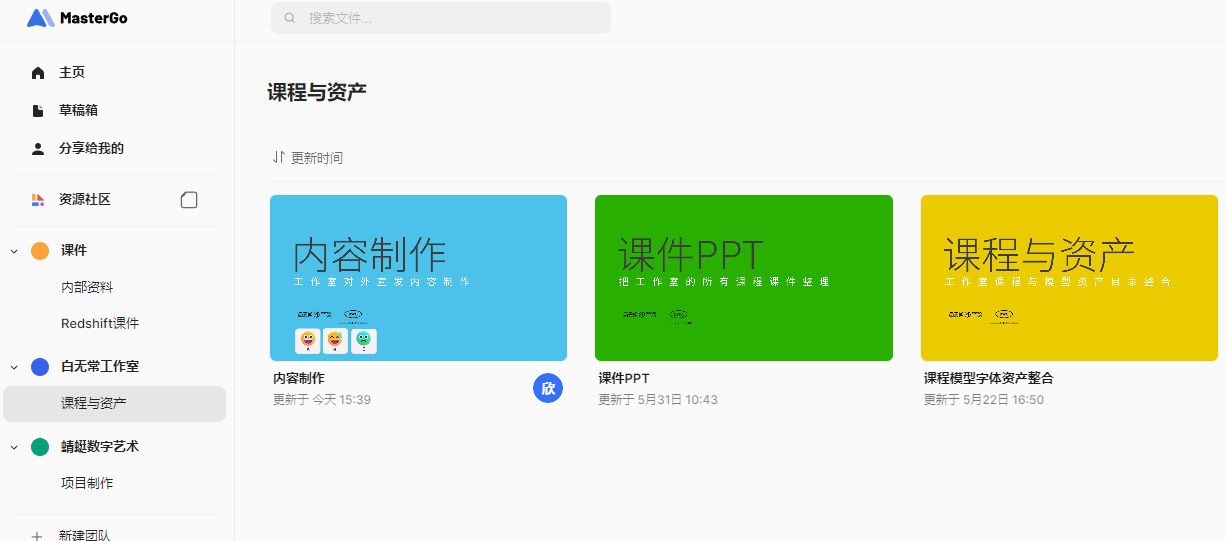
Task: Click the square icon right of 资源社区
Action: pos(189,200)
